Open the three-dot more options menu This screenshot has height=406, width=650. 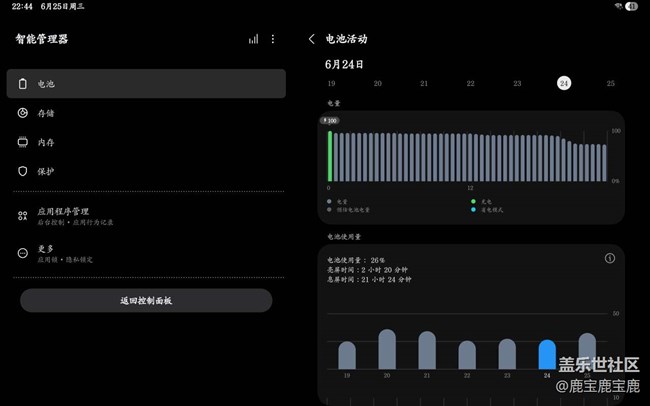(273, 39)
